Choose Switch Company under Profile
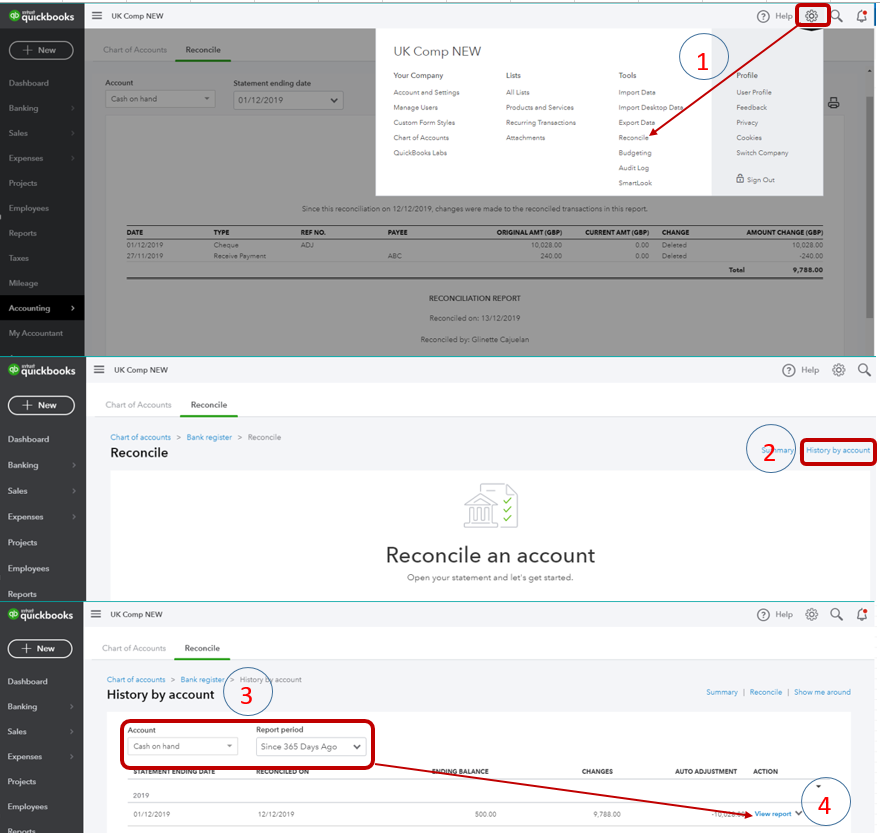Viewport: 880px width, 833px height. coord(762,153)
